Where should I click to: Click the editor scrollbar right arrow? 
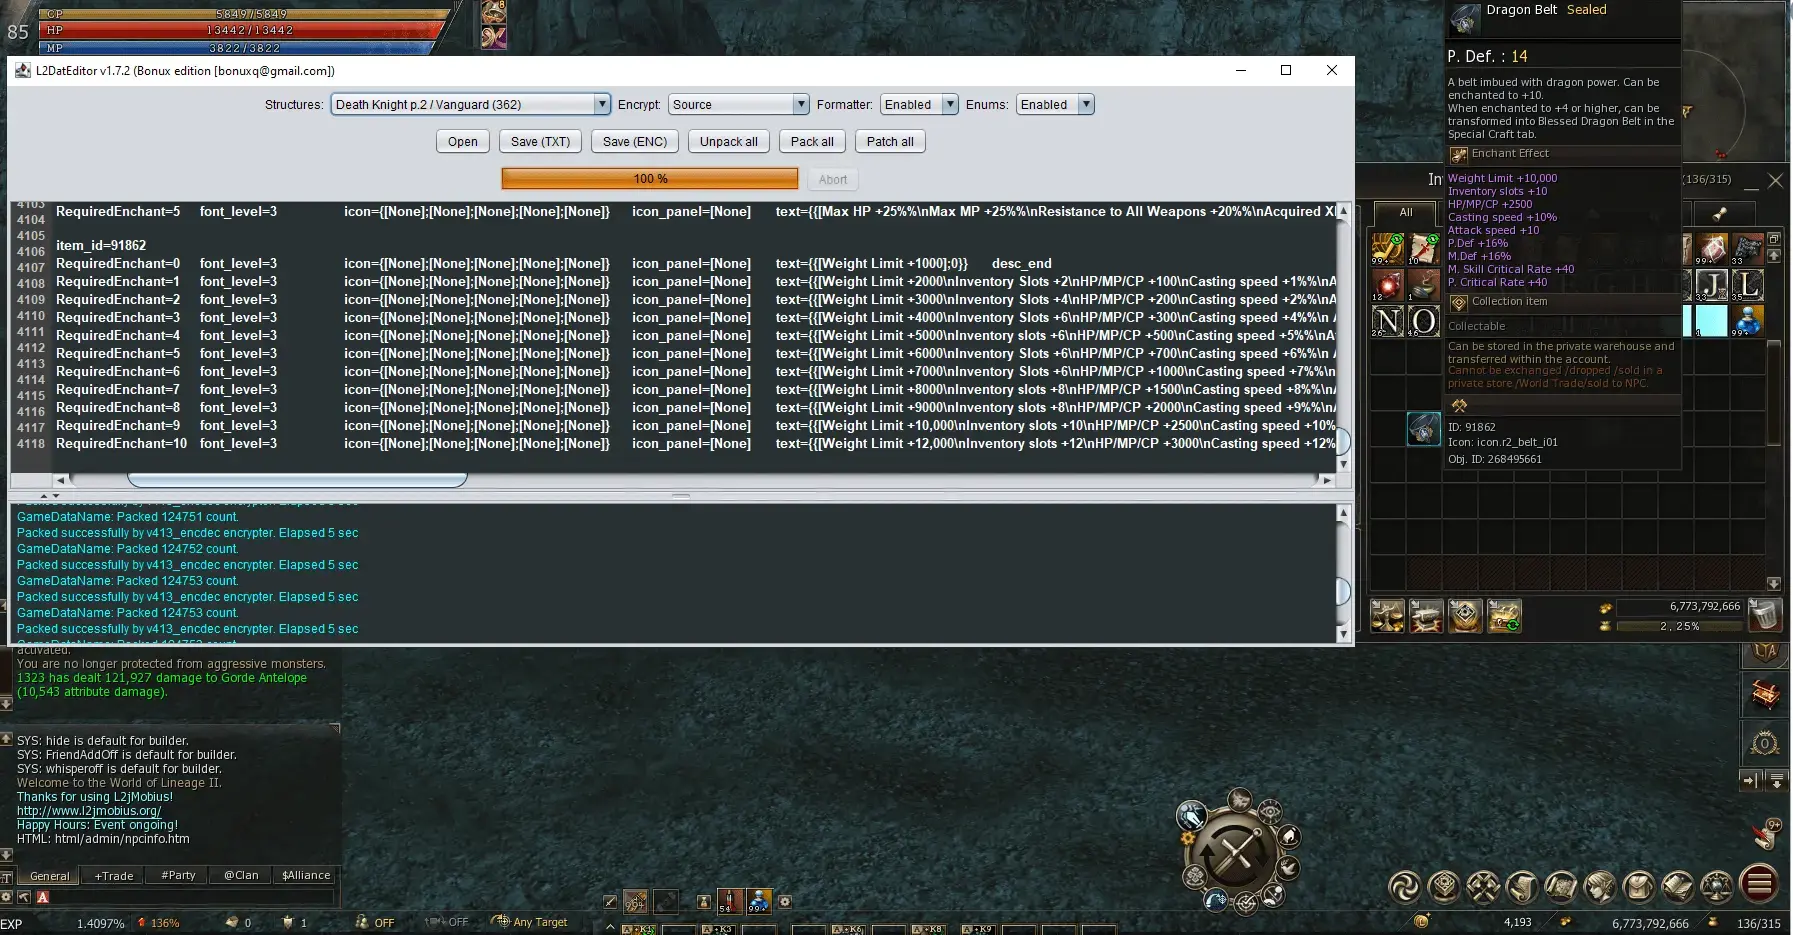pos(1327,480)
